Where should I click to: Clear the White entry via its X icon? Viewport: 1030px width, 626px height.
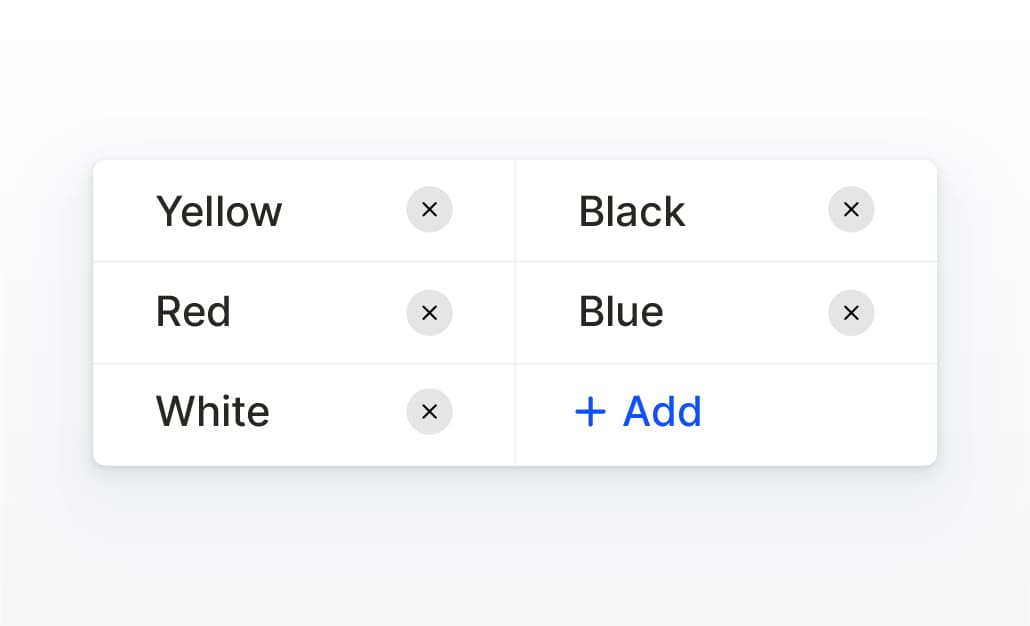pos(429,411)
